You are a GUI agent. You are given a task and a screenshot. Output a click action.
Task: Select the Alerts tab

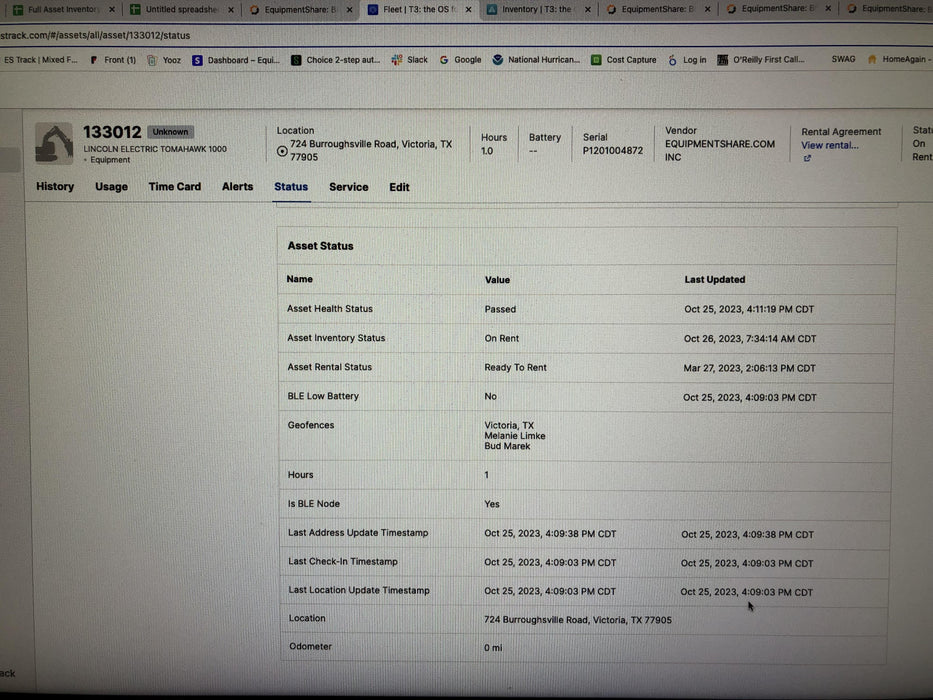point(237,187)
